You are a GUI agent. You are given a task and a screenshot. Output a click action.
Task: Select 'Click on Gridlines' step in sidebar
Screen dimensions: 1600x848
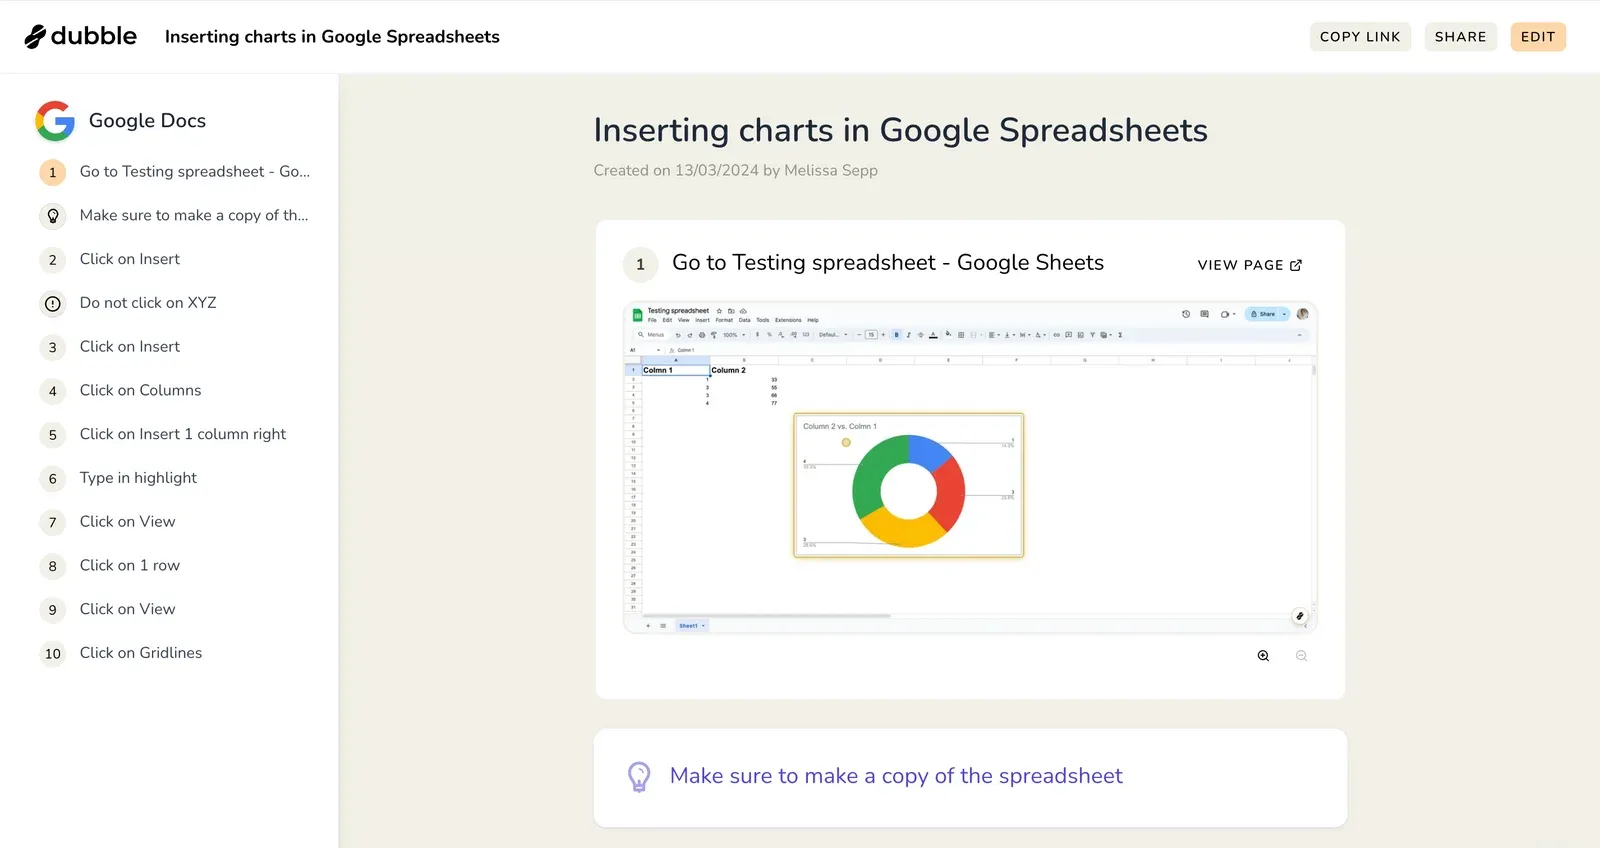pyautogui.click(x=141, y=653)
